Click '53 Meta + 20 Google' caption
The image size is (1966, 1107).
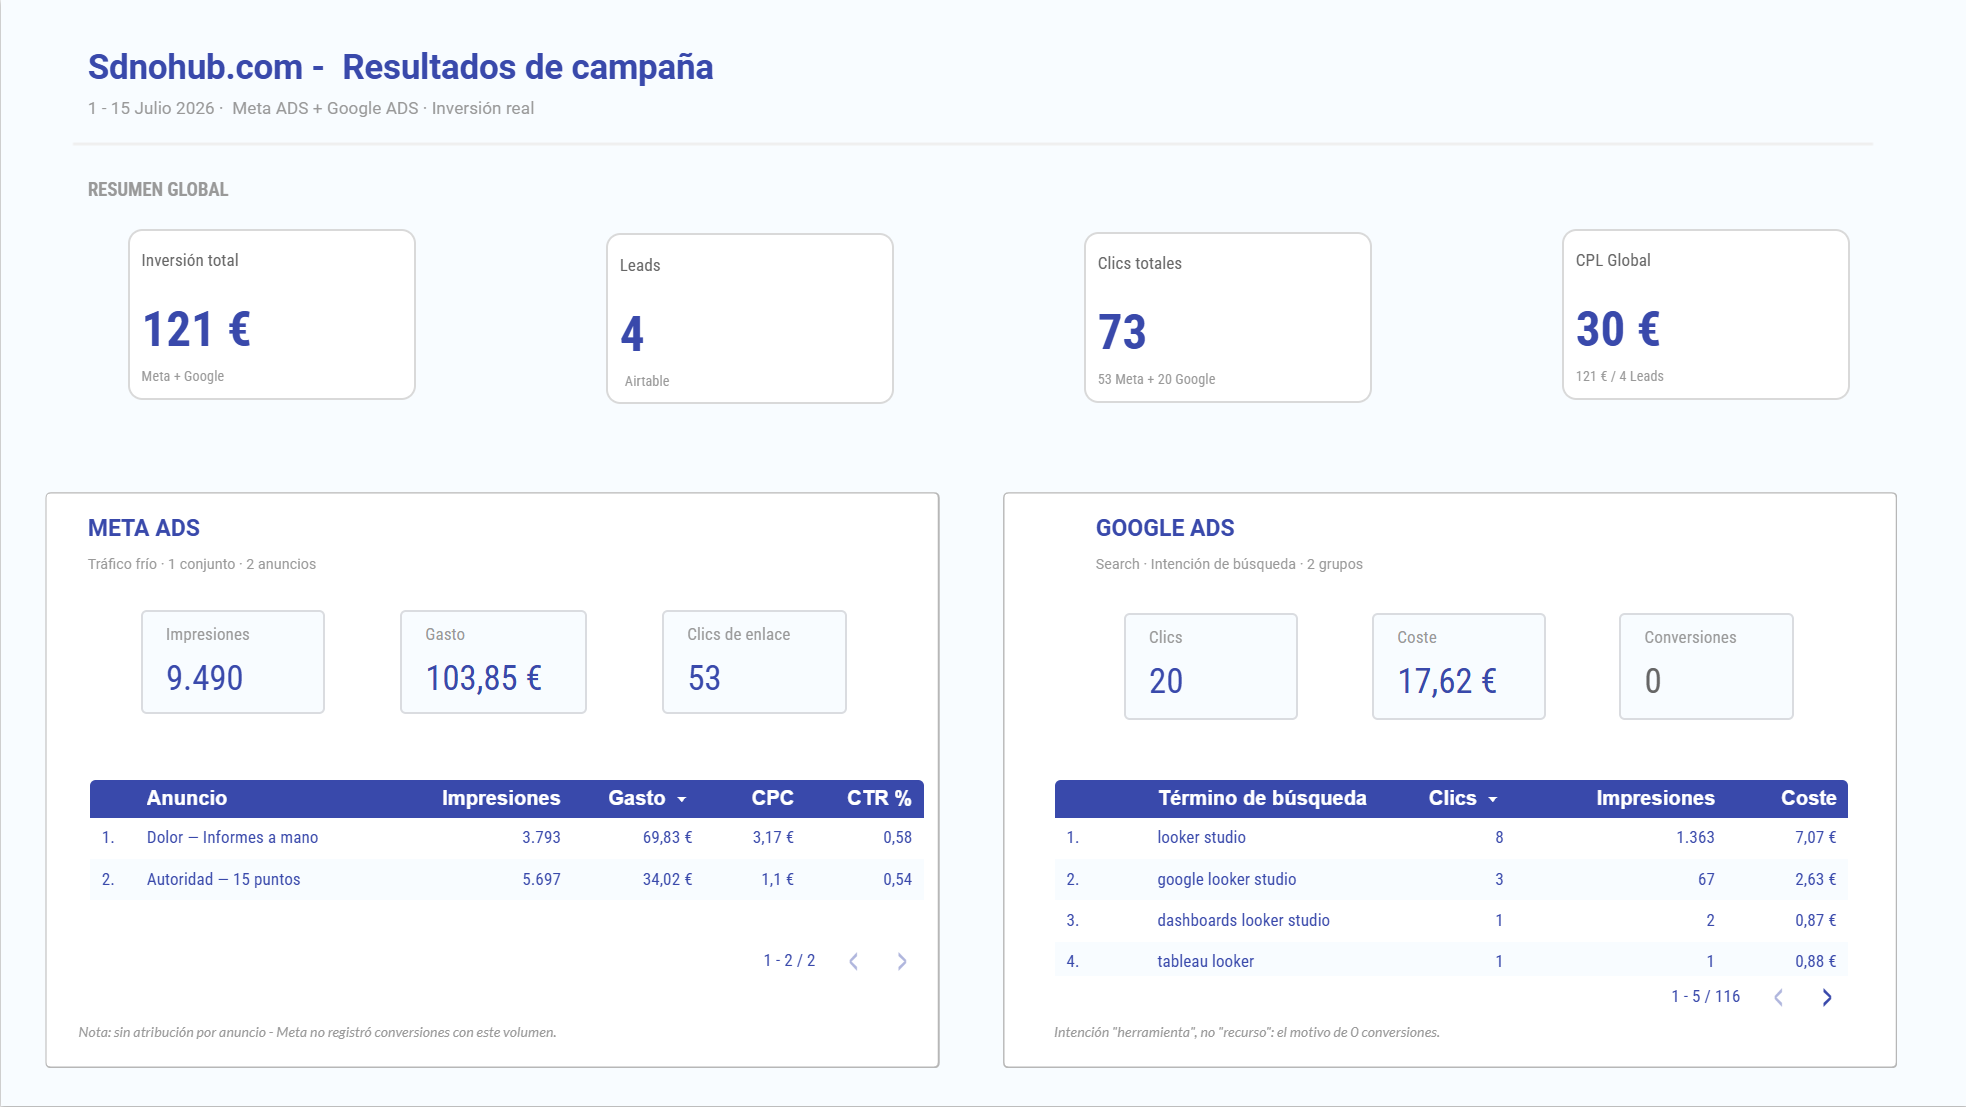[x=1156, y=379]
